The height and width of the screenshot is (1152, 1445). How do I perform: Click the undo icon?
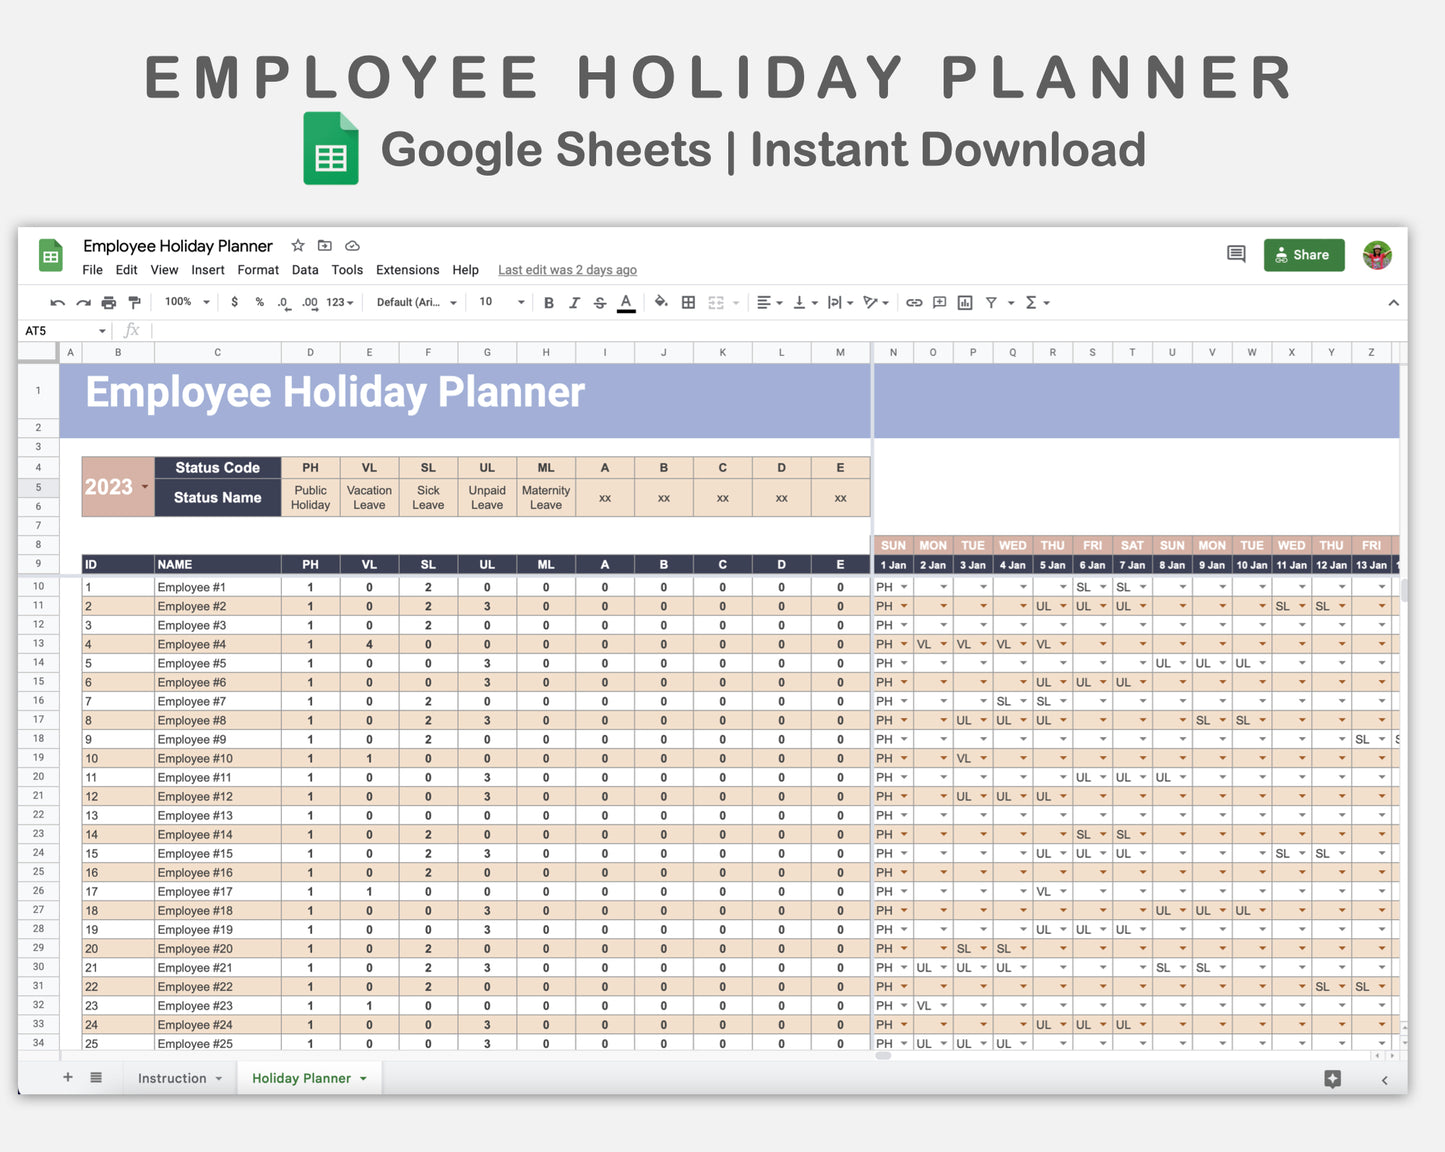pos(58,302)
